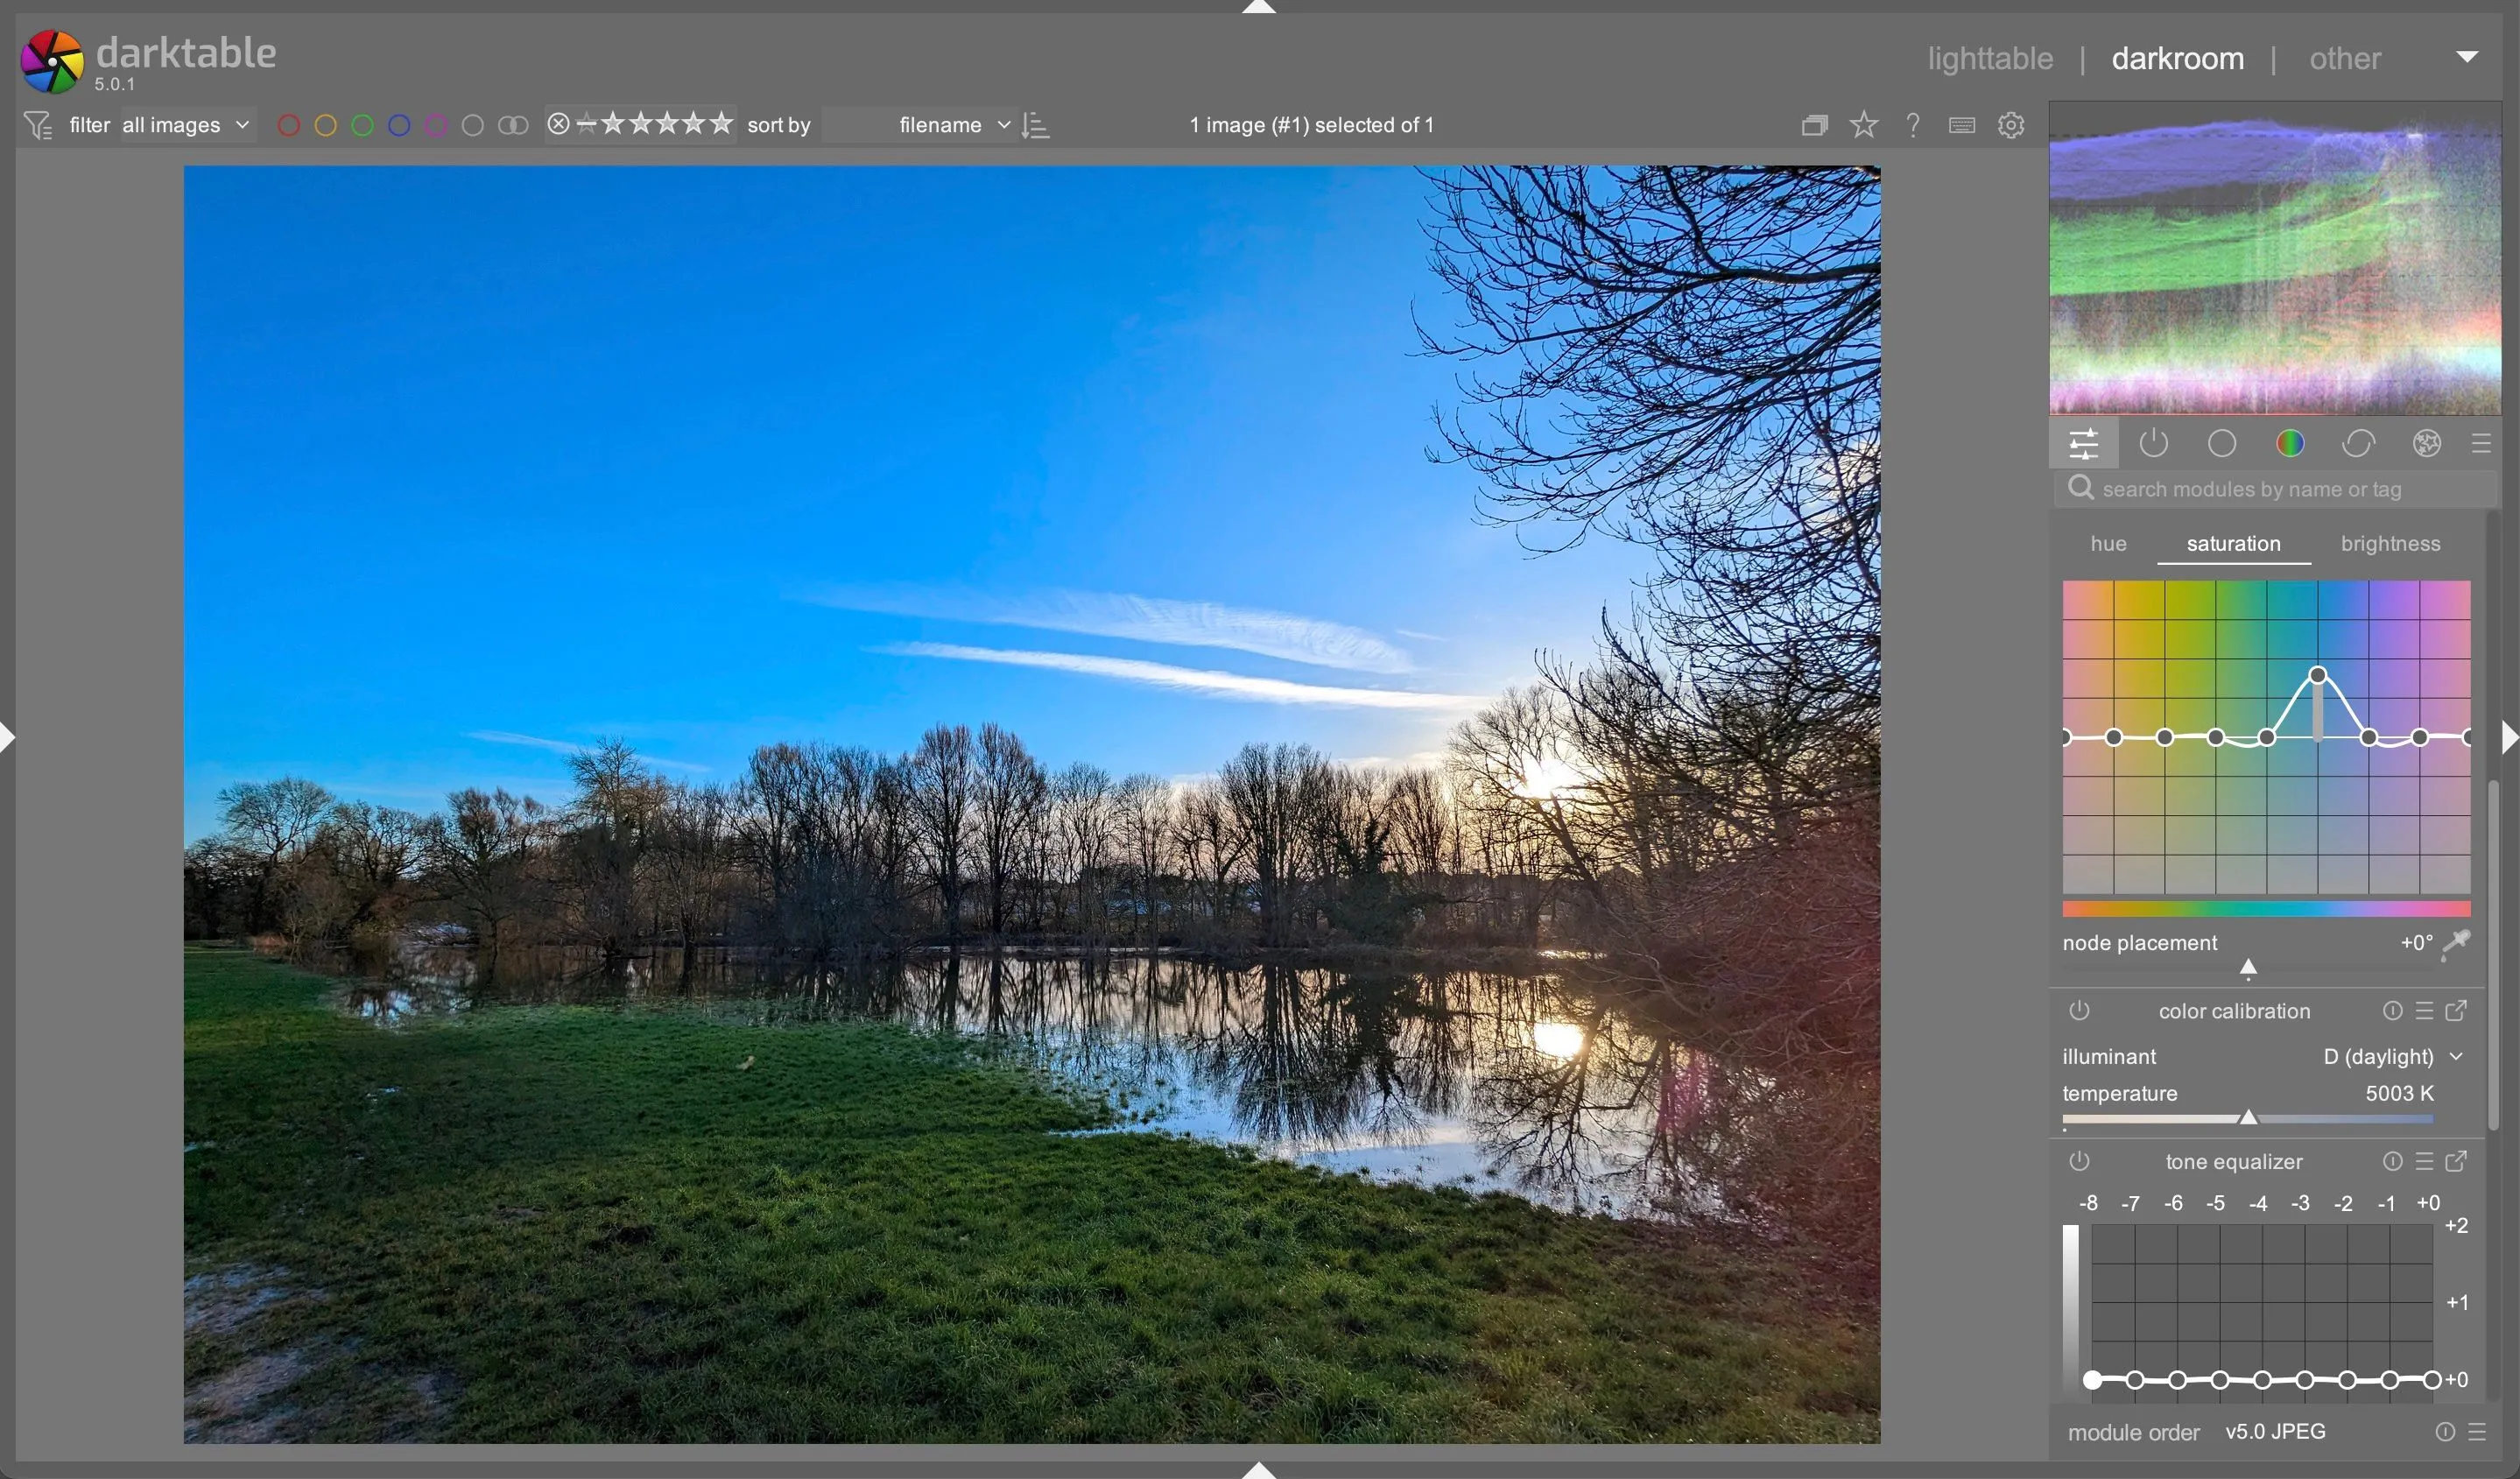The height and width of the screenshot is (1479, 2520).
Task: Show only active modules group
Action: [2154, 443]
